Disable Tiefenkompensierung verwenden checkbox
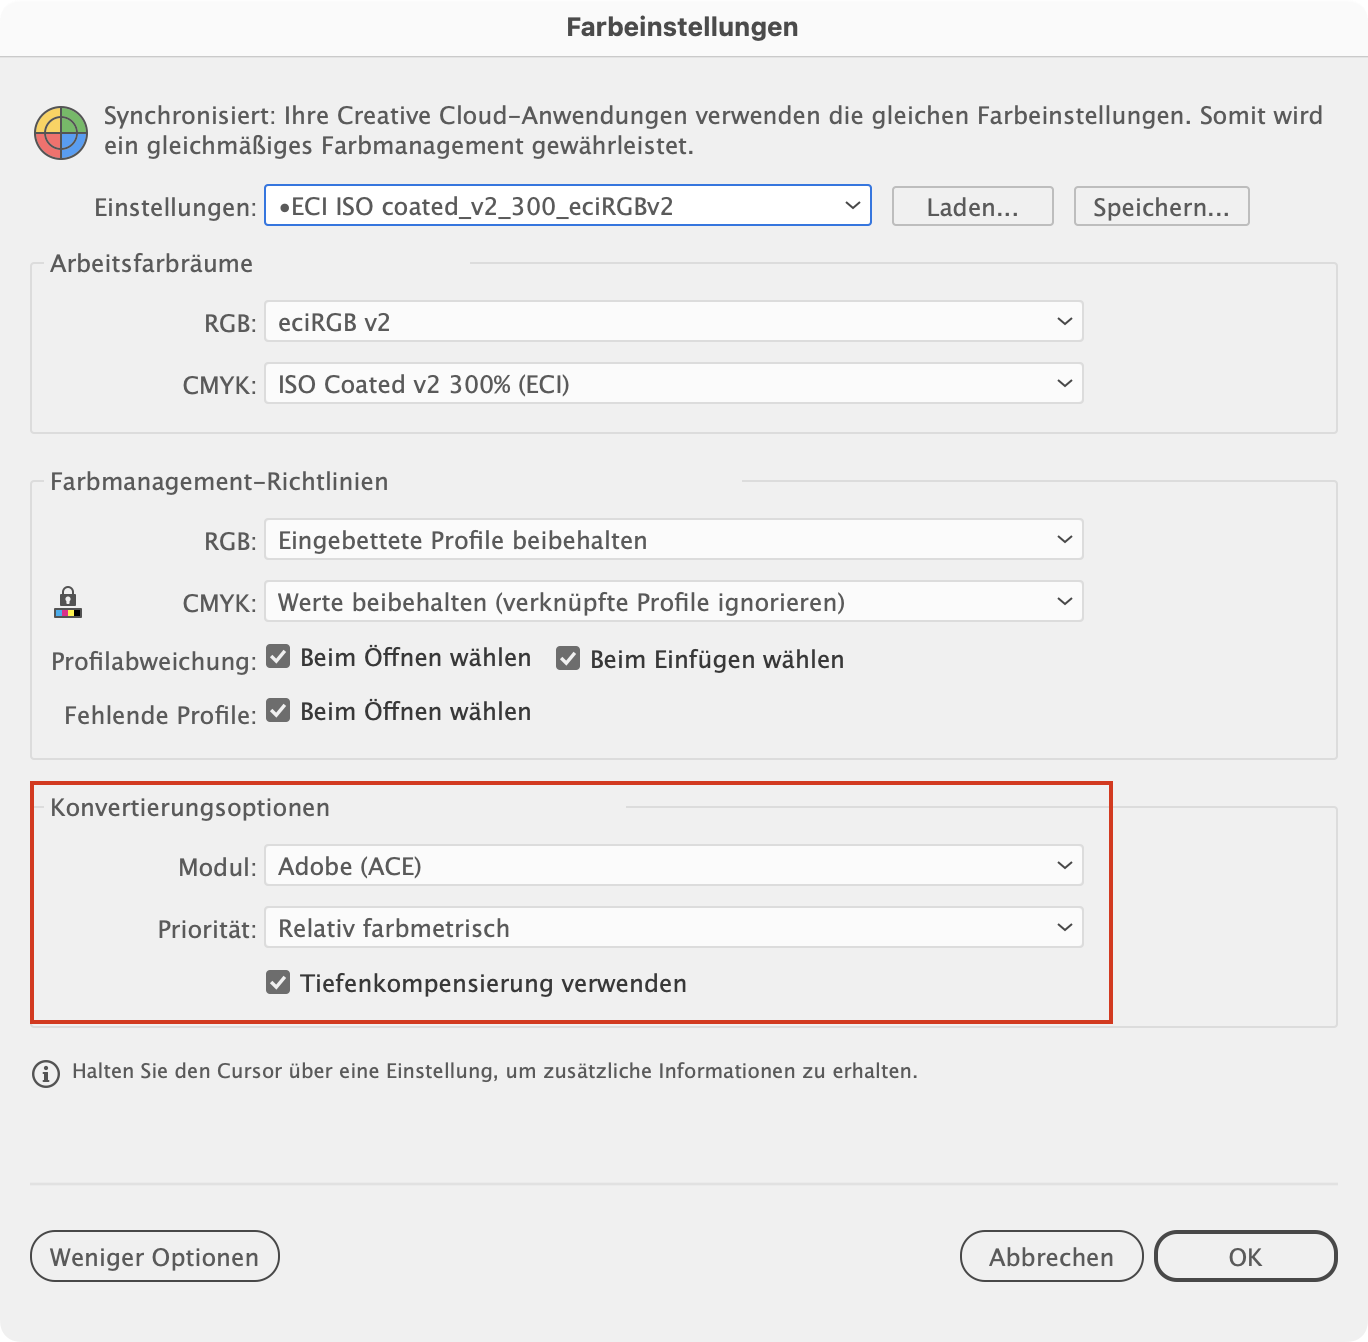 click(x=278, y=982)
